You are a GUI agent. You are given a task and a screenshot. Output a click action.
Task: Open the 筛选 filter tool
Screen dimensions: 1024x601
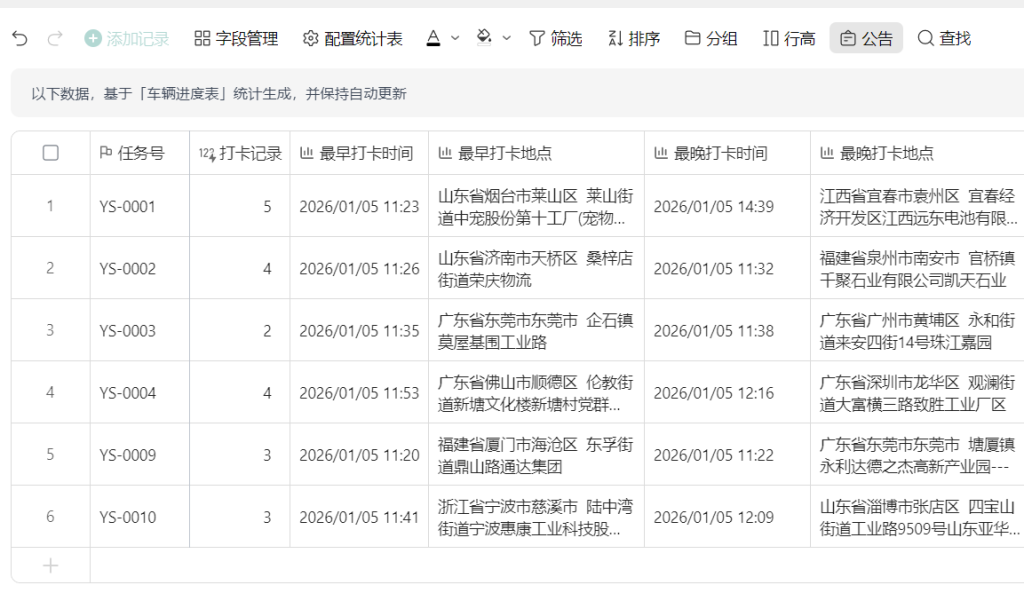coord(555,39)
